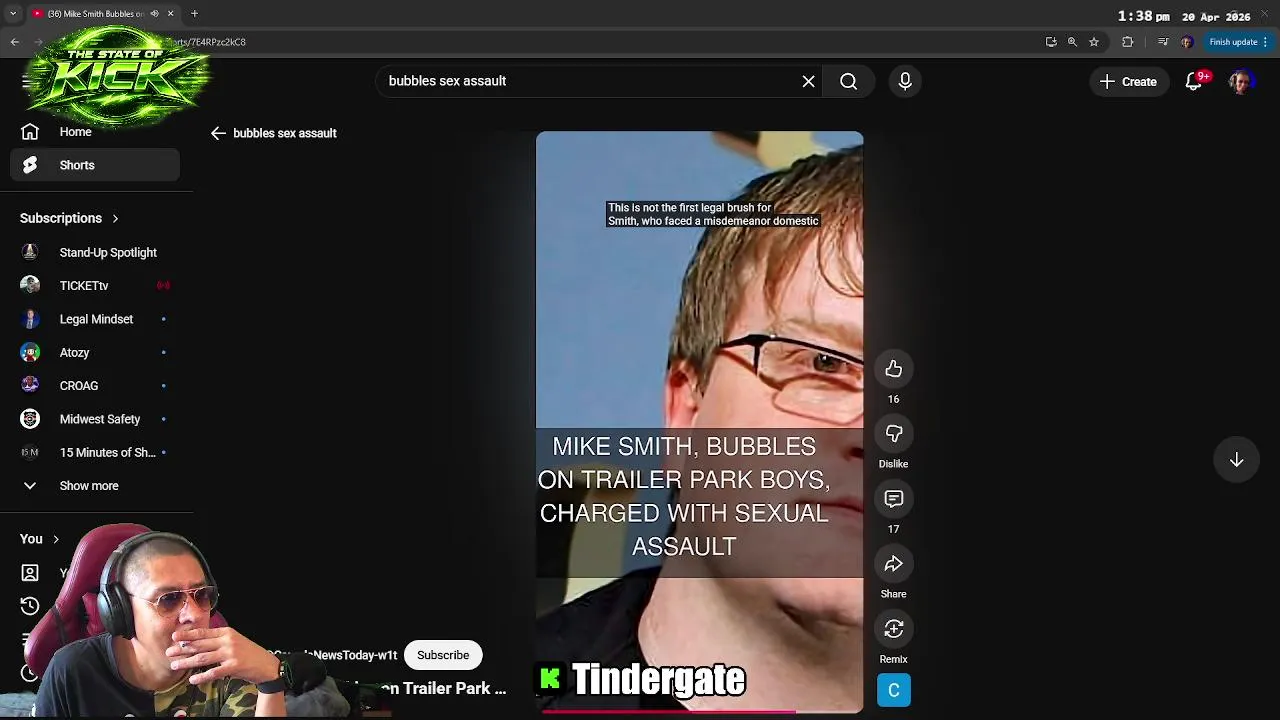
Task: Open a new browser tab
Action: tap(194, 13)
